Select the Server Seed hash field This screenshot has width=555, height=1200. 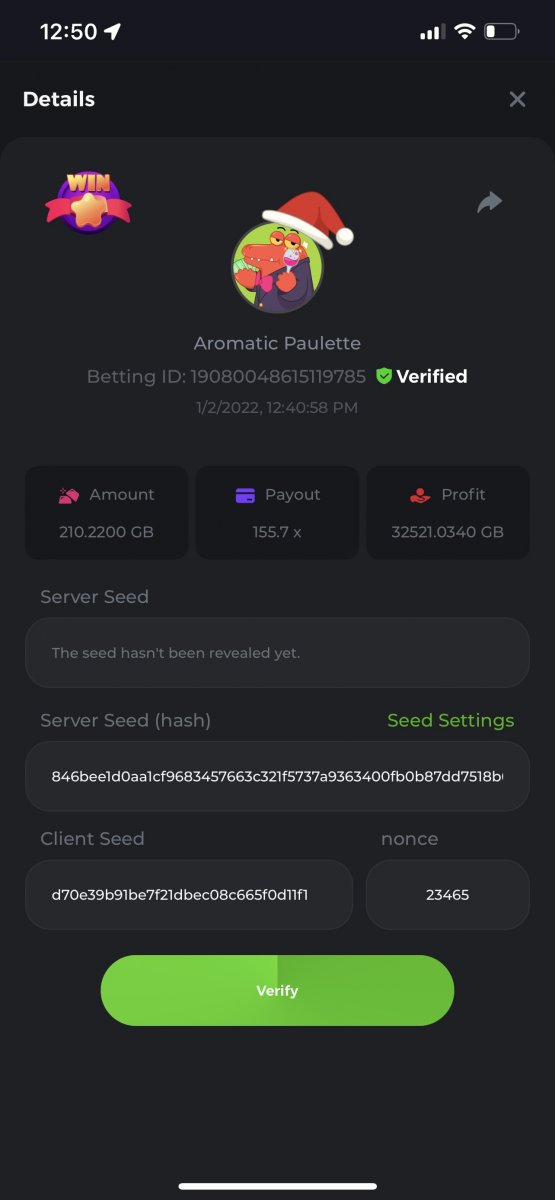(277, 776)
